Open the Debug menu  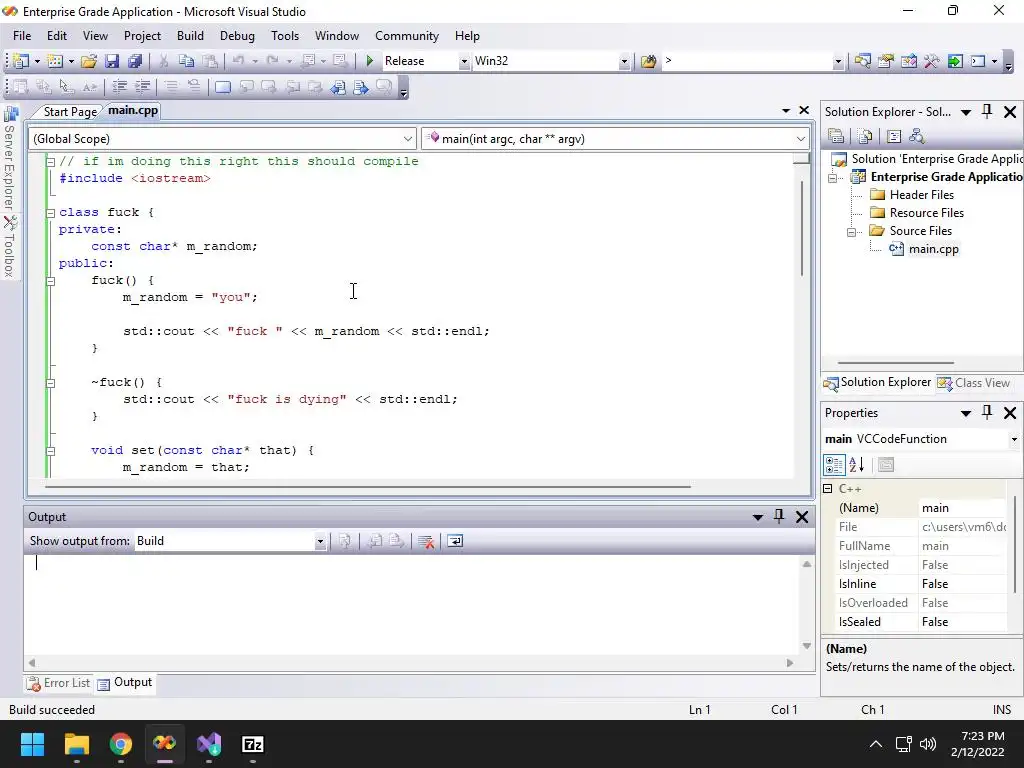[x=237, y=36]
